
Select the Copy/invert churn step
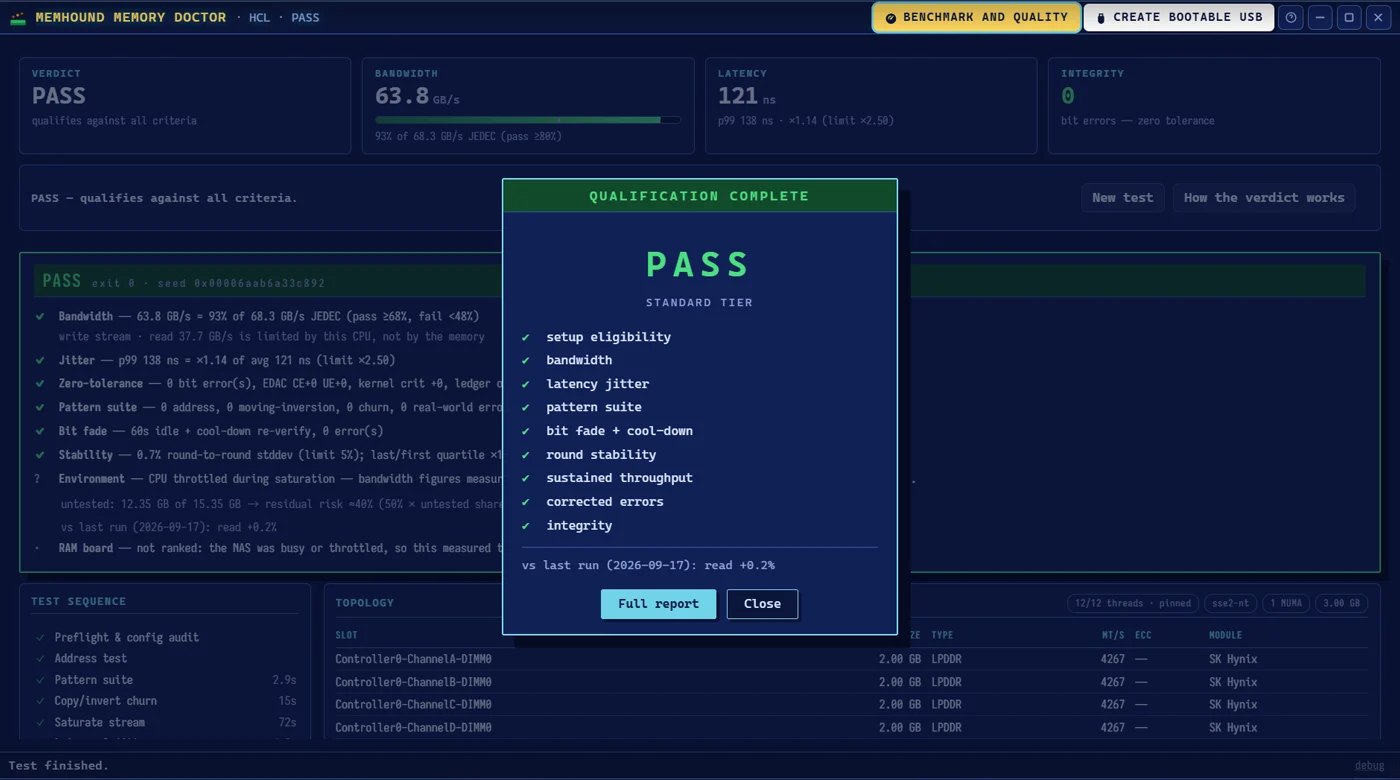point(166,701)
